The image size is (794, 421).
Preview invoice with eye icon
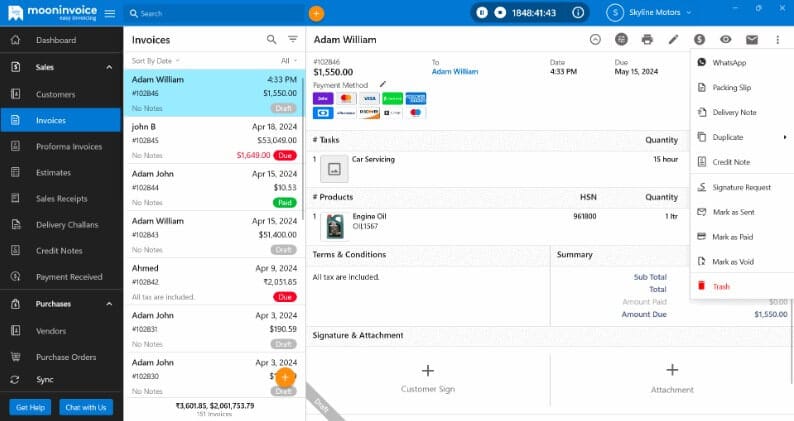pos(726,39)
